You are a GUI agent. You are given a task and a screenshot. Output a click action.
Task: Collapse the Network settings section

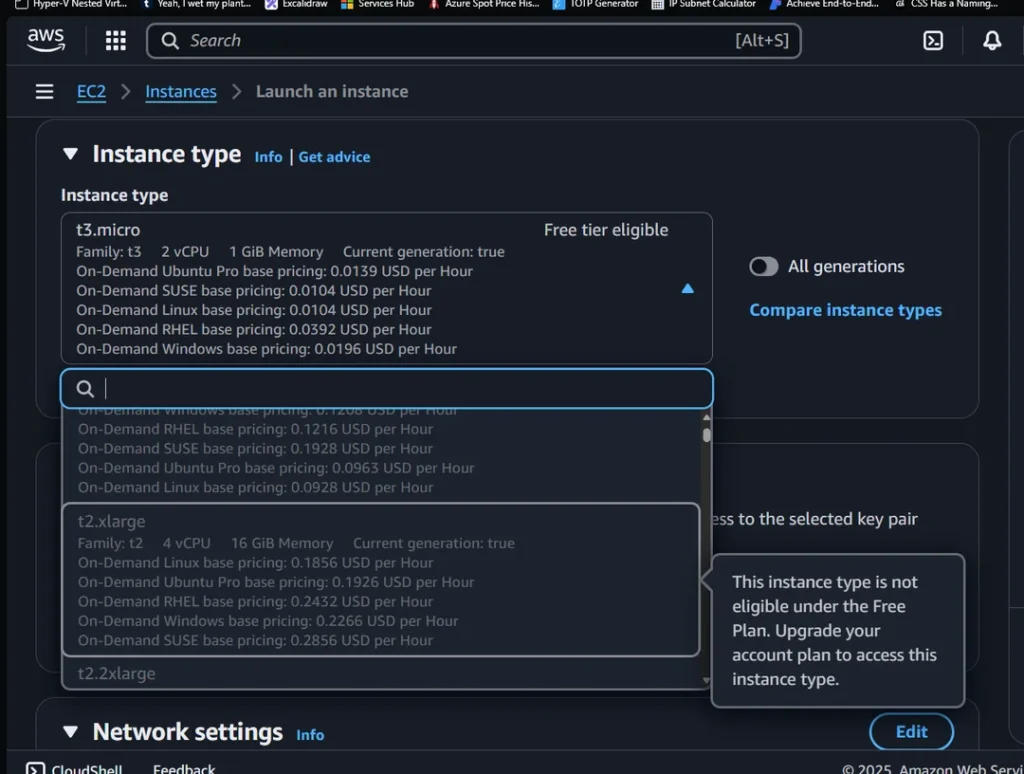point(70,732)
